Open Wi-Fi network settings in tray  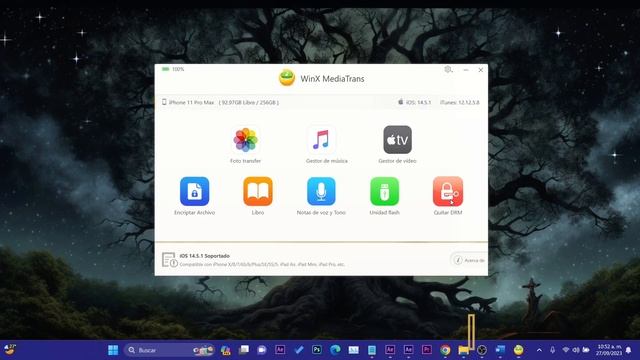pos(566,350)
